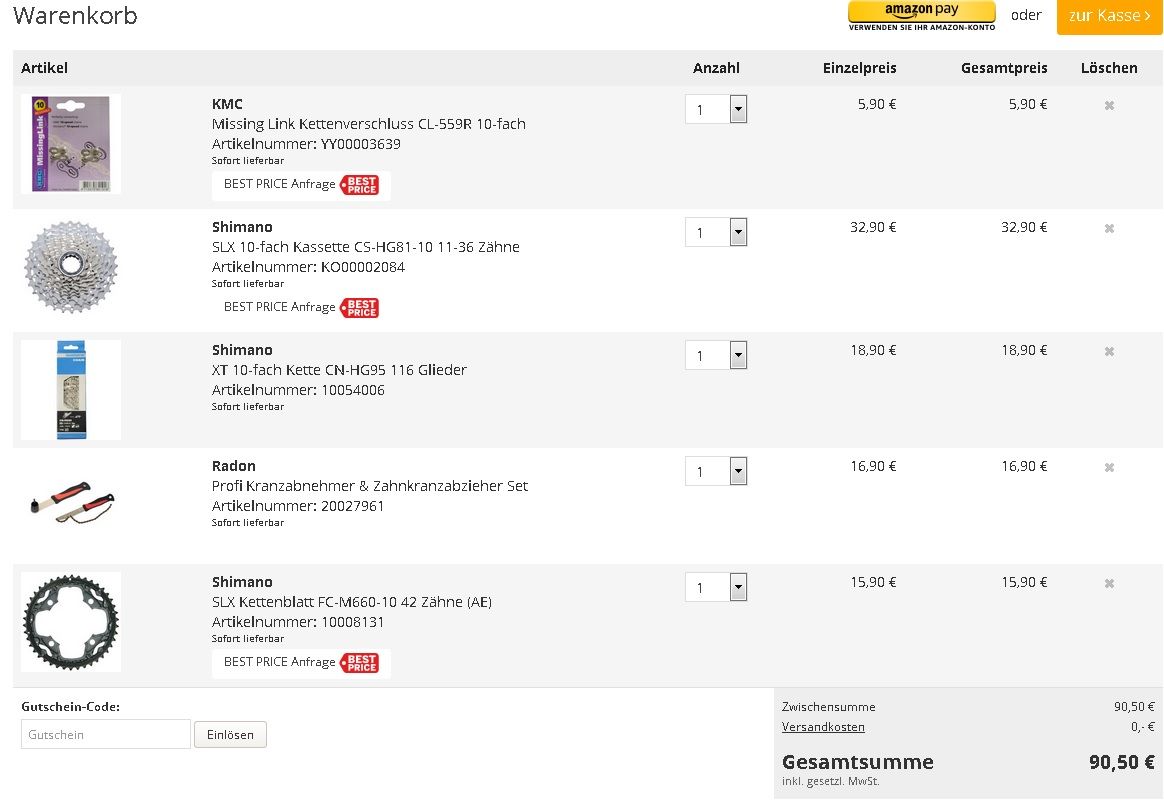
Task: Open quantity dropdown for KMC Missing Link
Action: point(738,109)
